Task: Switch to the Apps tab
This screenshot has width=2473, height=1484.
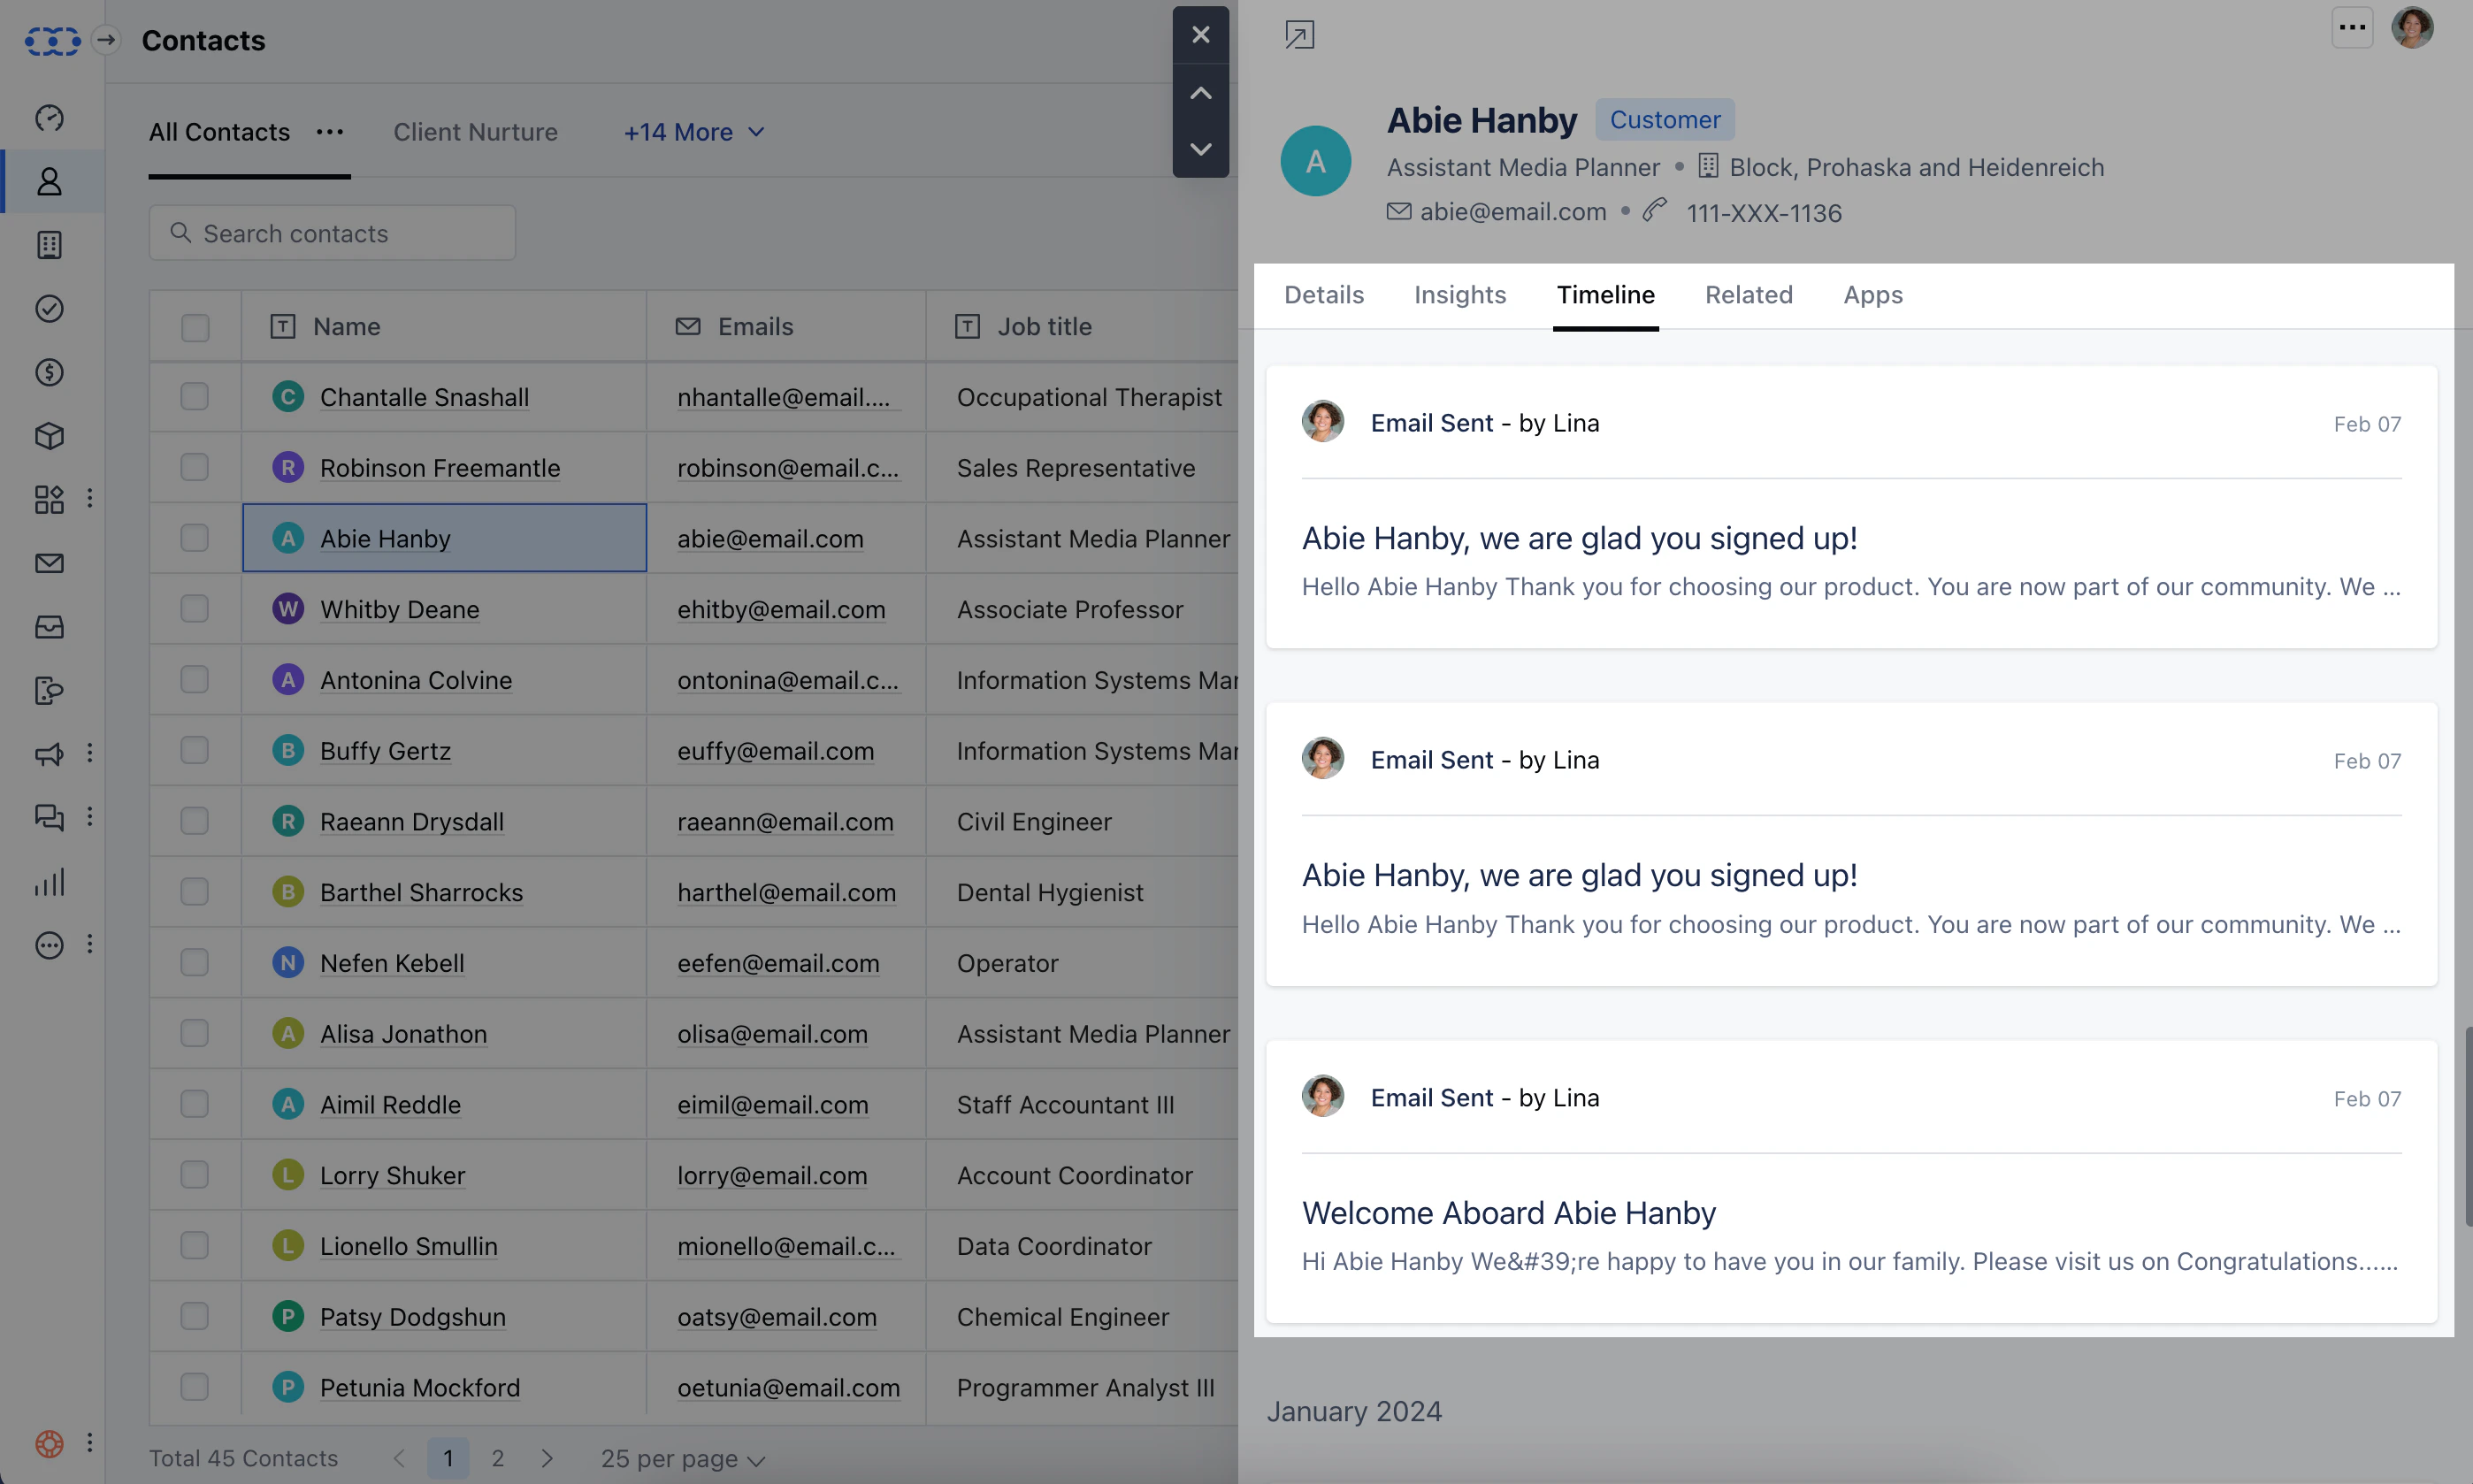Action: coord(1872,295)
